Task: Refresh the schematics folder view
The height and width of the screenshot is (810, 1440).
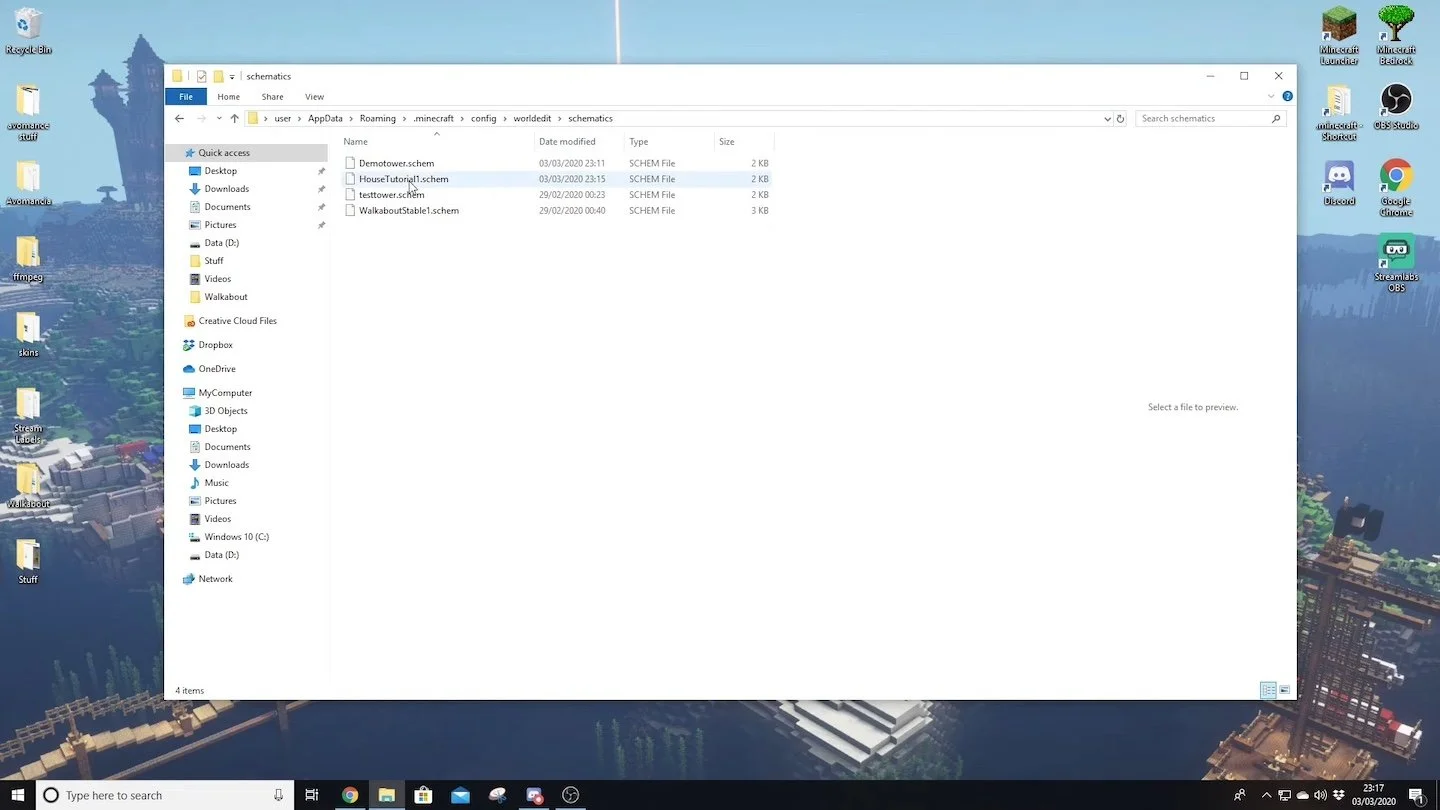Action: point(1120,118)
